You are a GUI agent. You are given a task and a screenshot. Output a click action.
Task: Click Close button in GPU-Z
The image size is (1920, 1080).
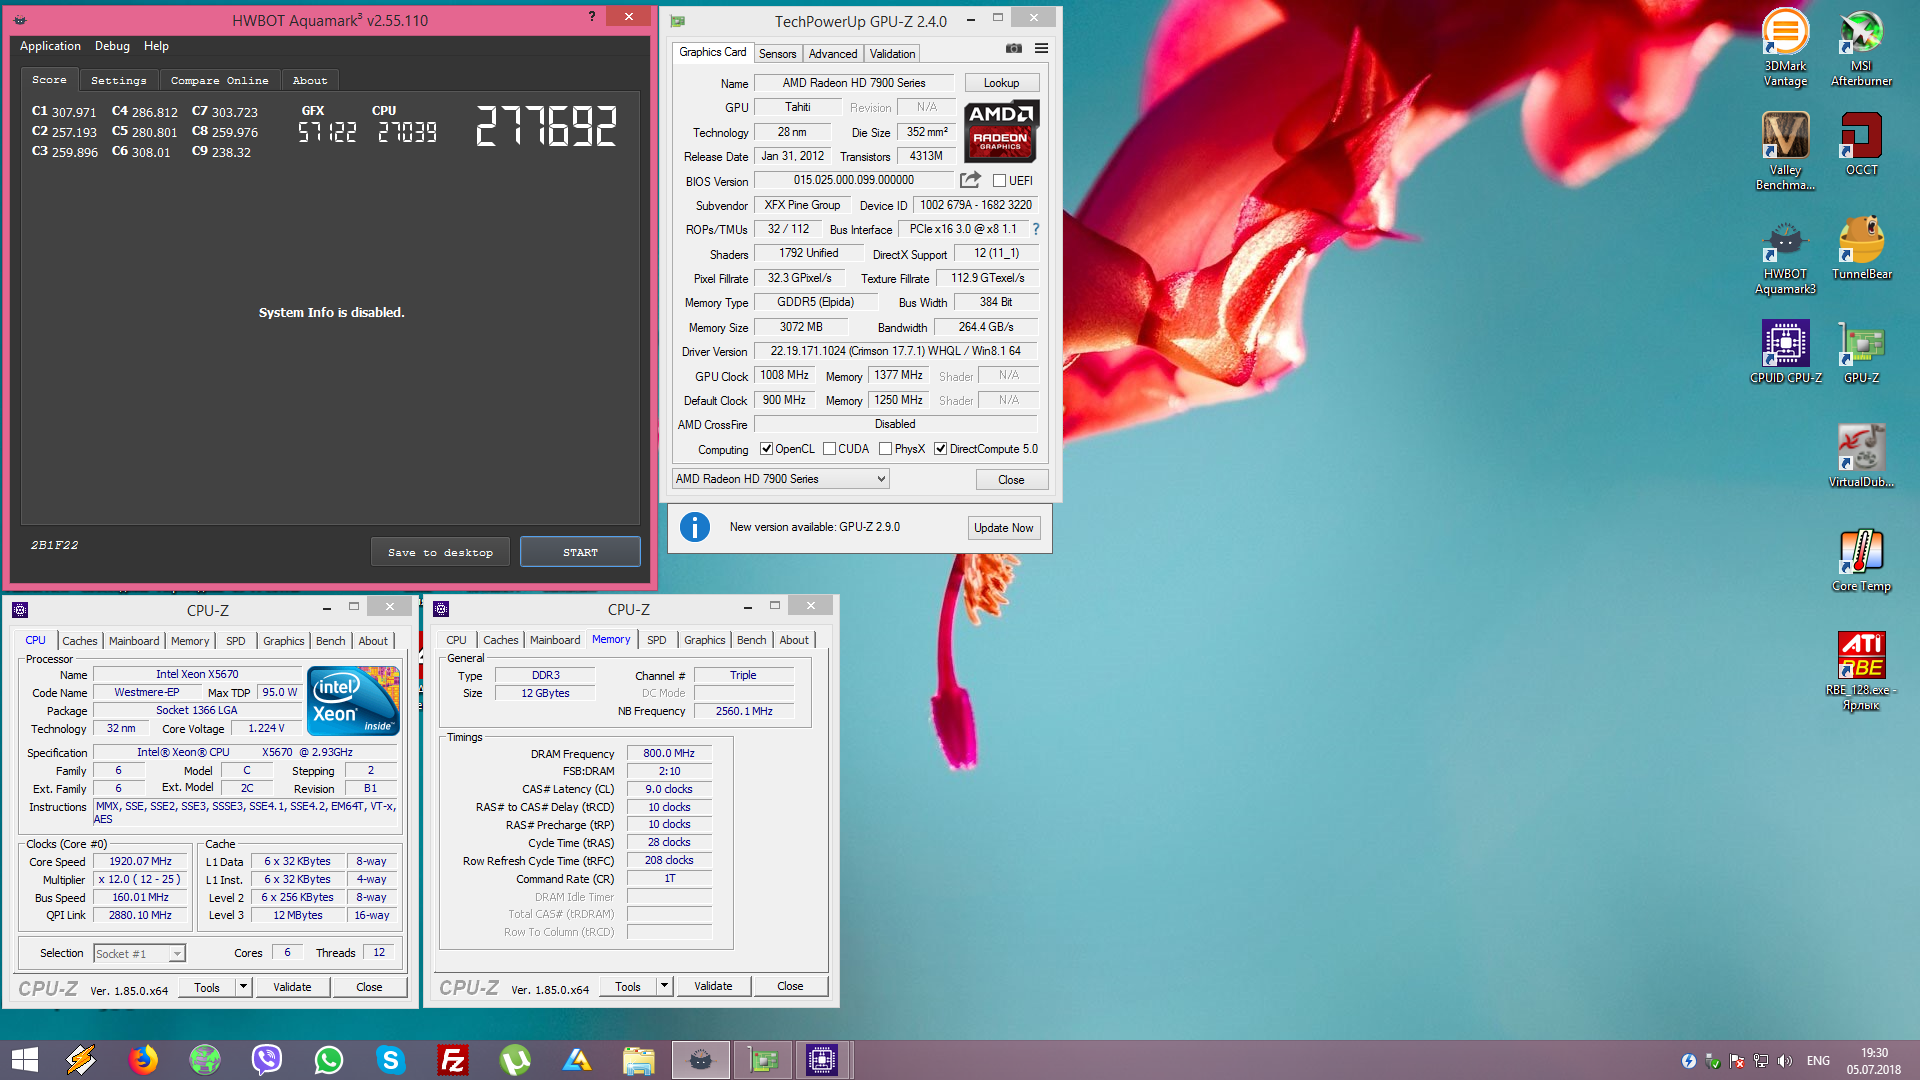(1011, 480)
